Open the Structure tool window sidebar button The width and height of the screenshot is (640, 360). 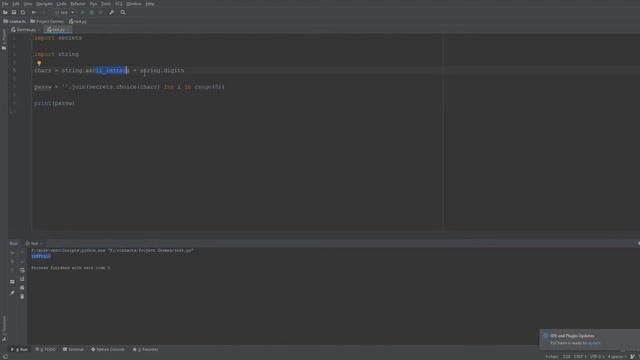click(4, 328)
